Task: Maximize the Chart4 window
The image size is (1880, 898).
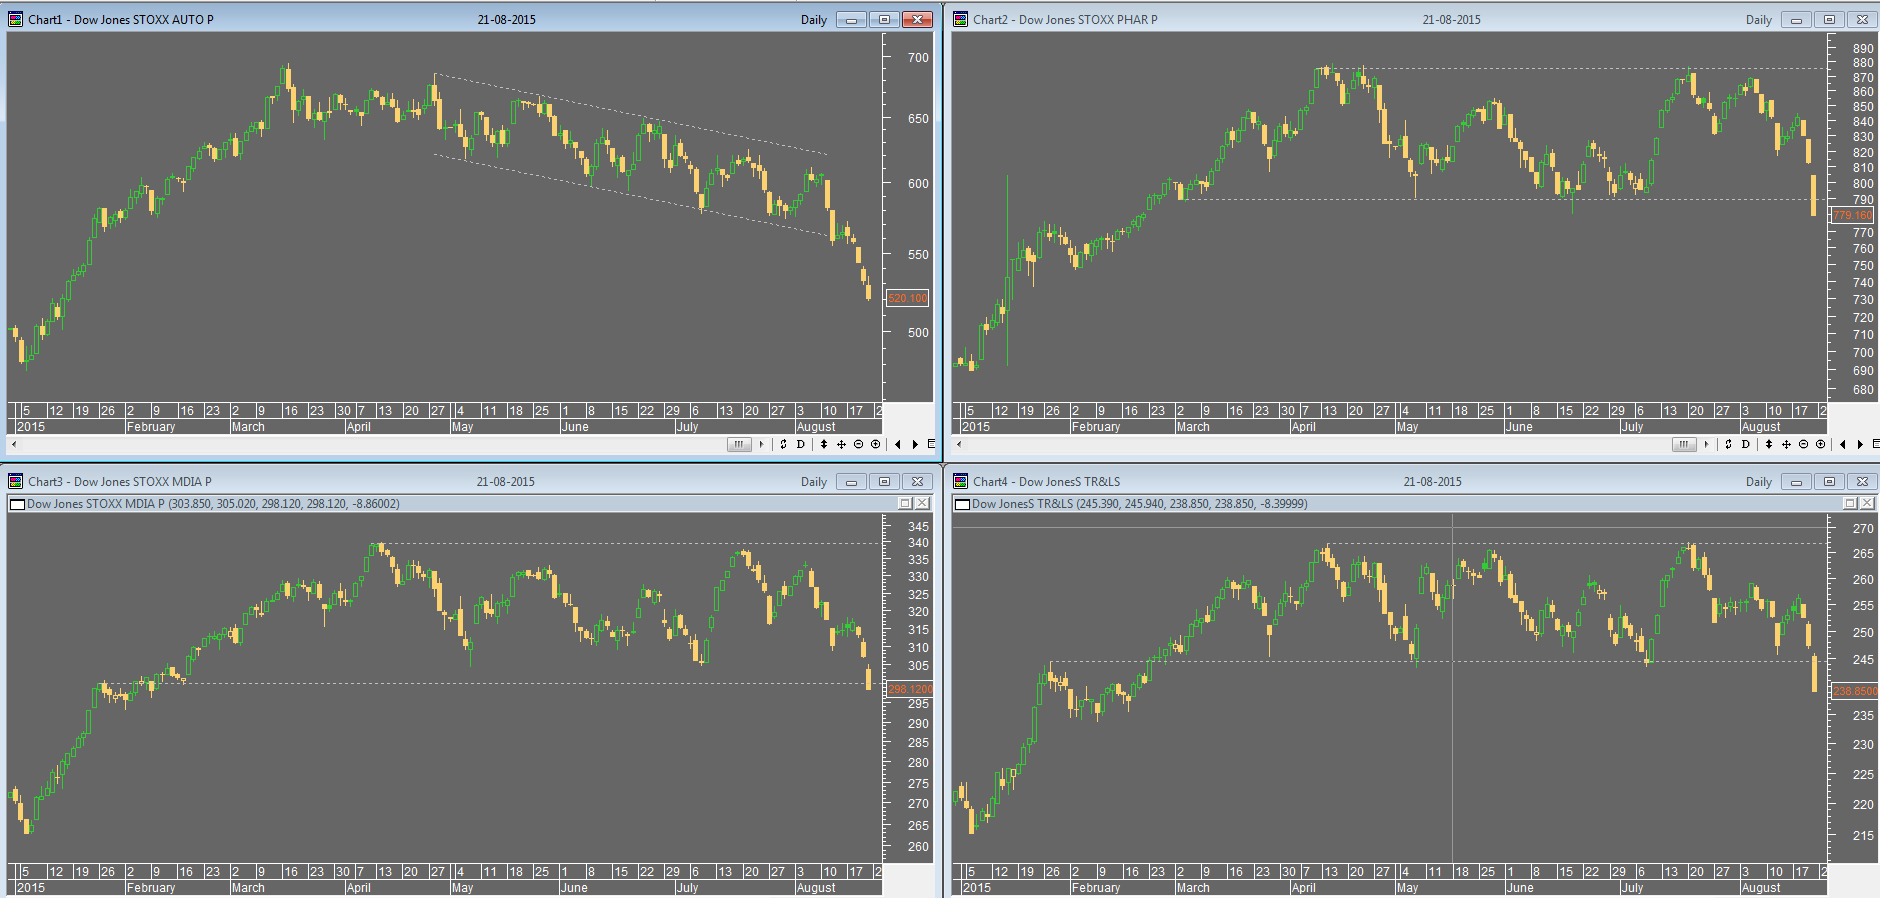Action: (x=1829, y=481)
